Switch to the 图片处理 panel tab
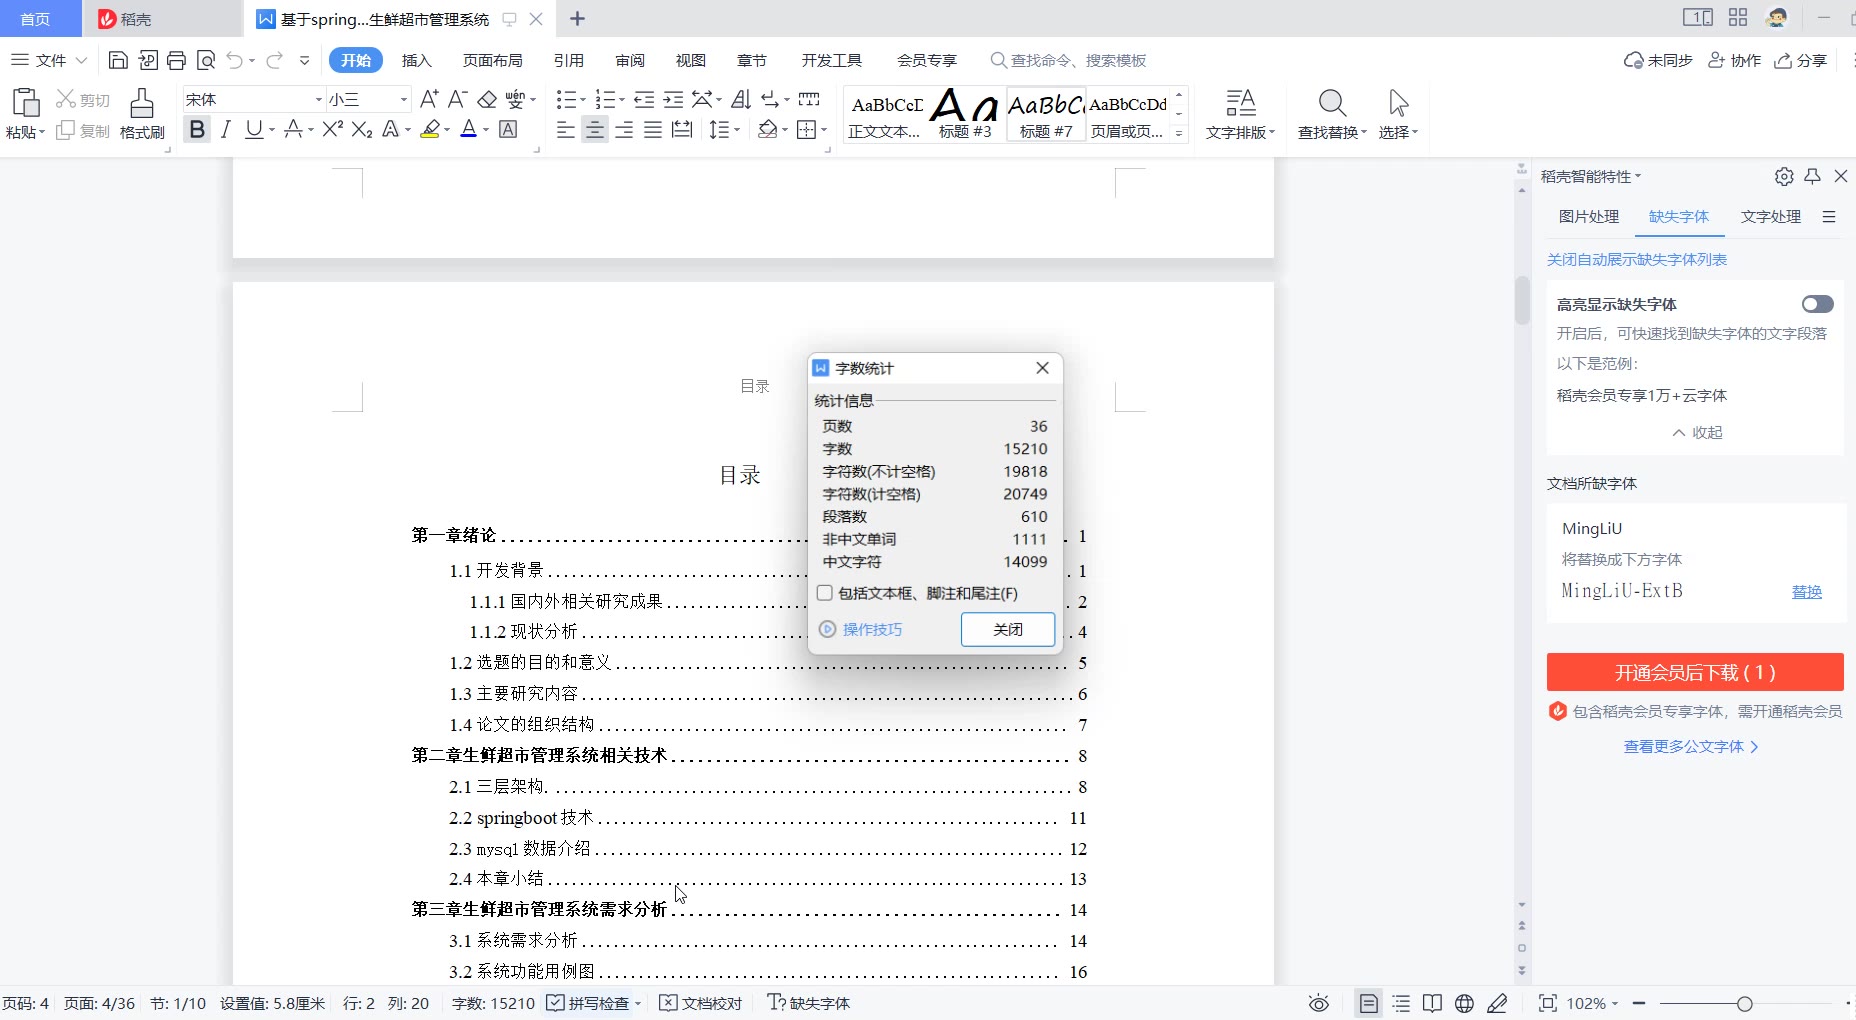Viewport: 1856px width, 1020px height. point(1589,216)
